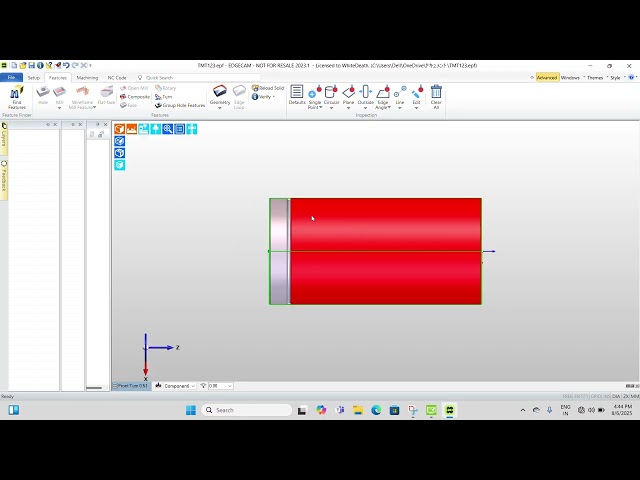Select the Geometry feature icon
Viewport: 640px width, 480px height.
(220, 91)
